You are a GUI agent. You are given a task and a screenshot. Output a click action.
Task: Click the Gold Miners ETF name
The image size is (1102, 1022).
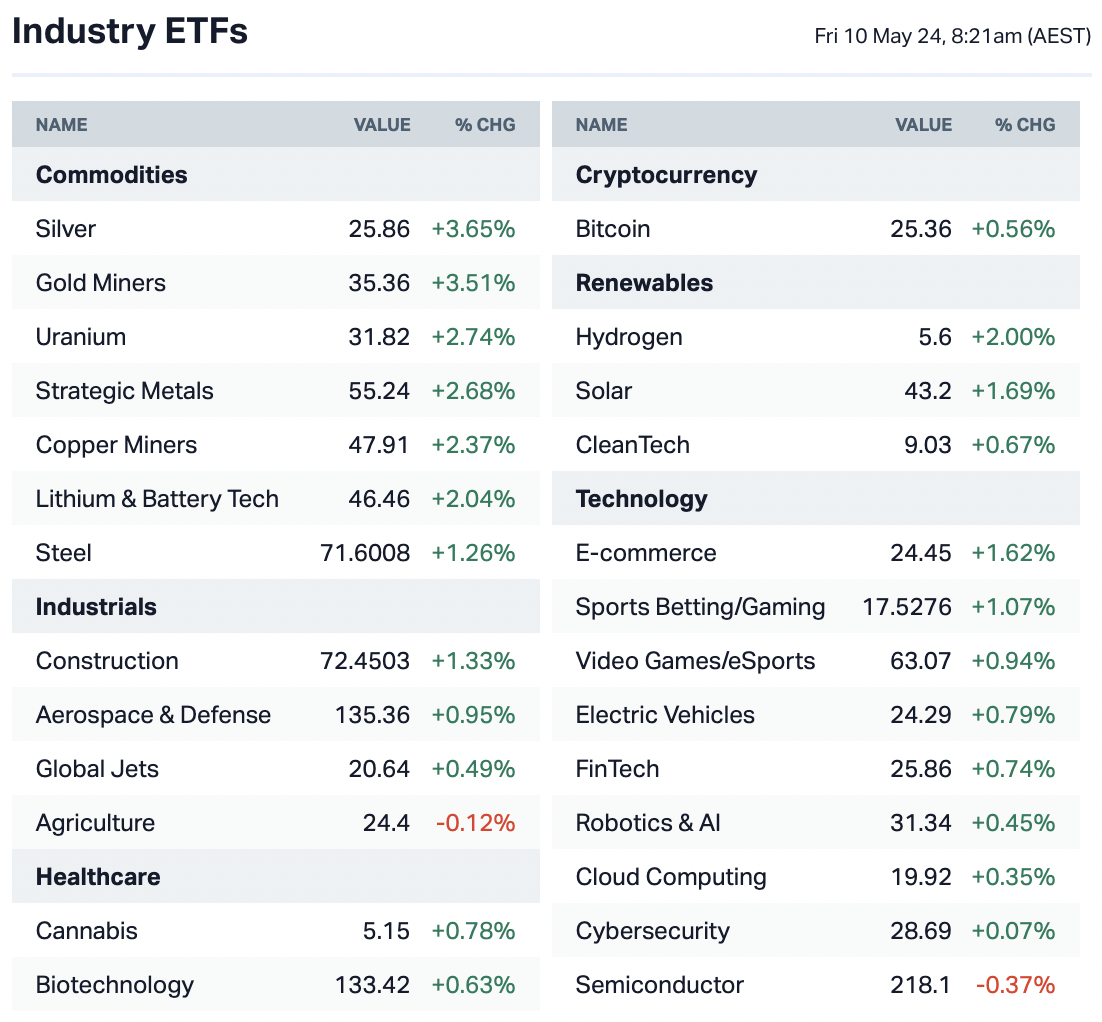(101, 283)
